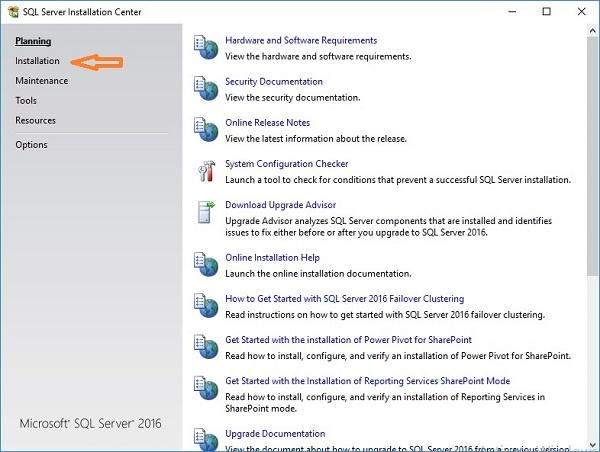Click the Failover Clustering document icon
This screenshot has height=452, width=600.
click(206, 306)
